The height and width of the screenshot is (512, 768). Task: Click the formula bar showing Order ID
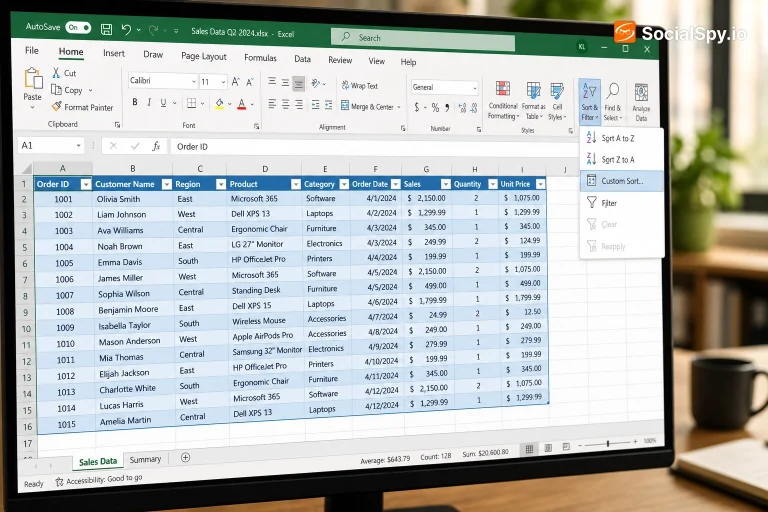pos(374,147)
